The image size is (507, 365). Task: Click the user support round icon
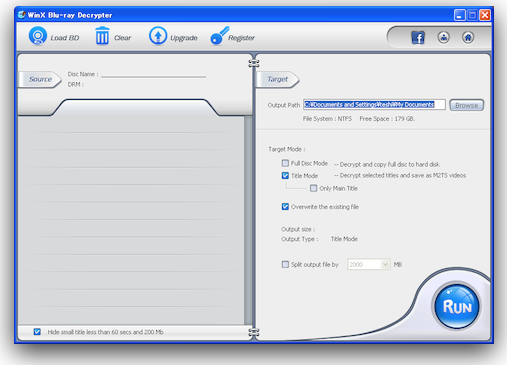pyautogui.click(x=443, y=37)
